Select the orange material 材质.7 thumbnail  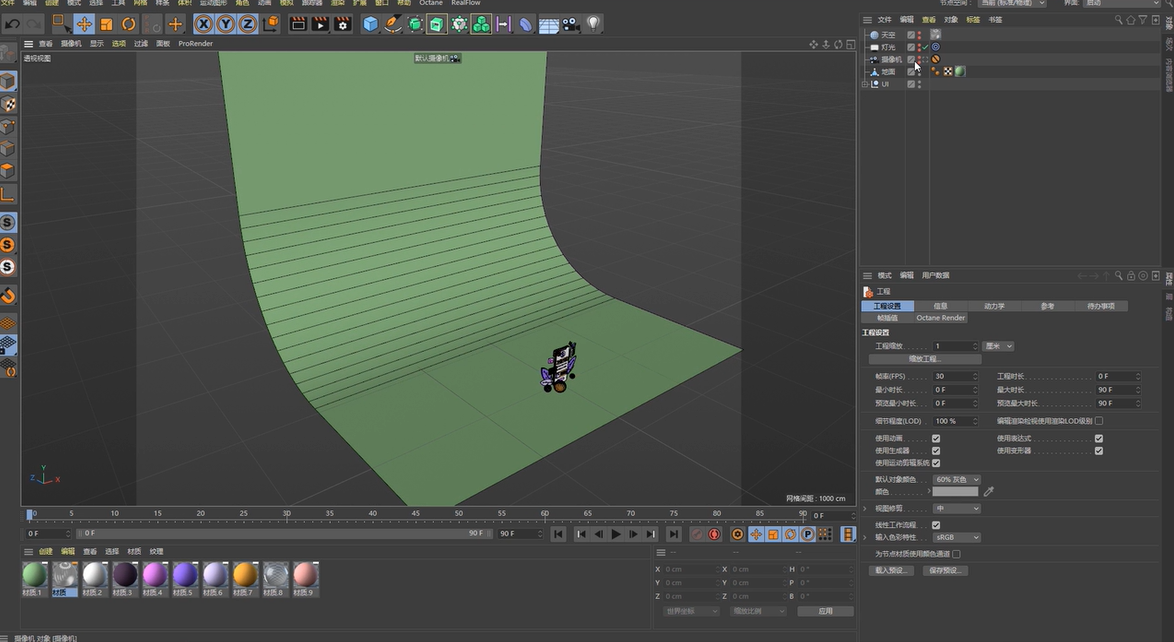245,575
